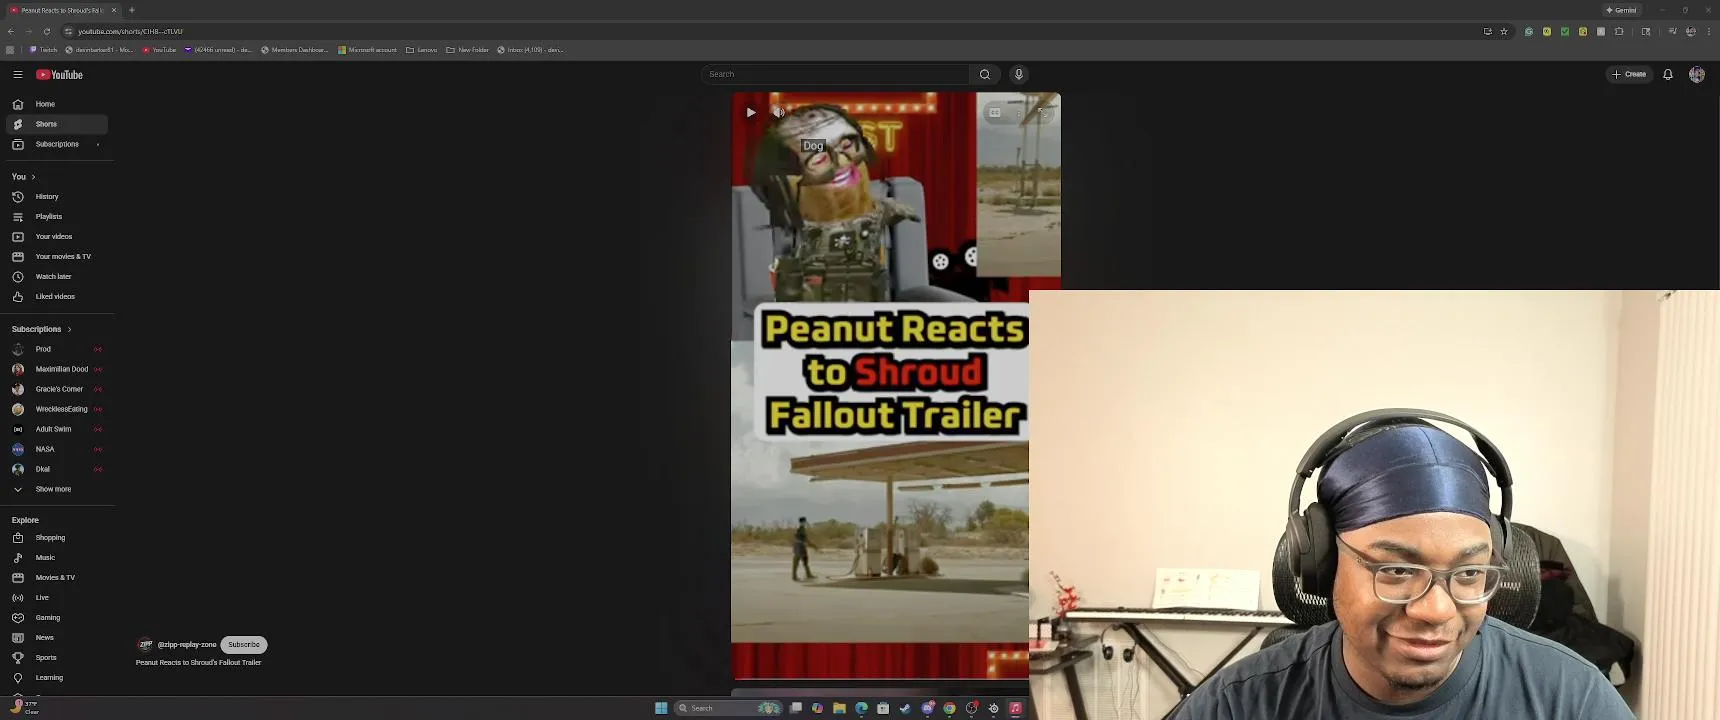Open News in Explore
Viewport: 1720px width, 720px height.
[57, 638]
